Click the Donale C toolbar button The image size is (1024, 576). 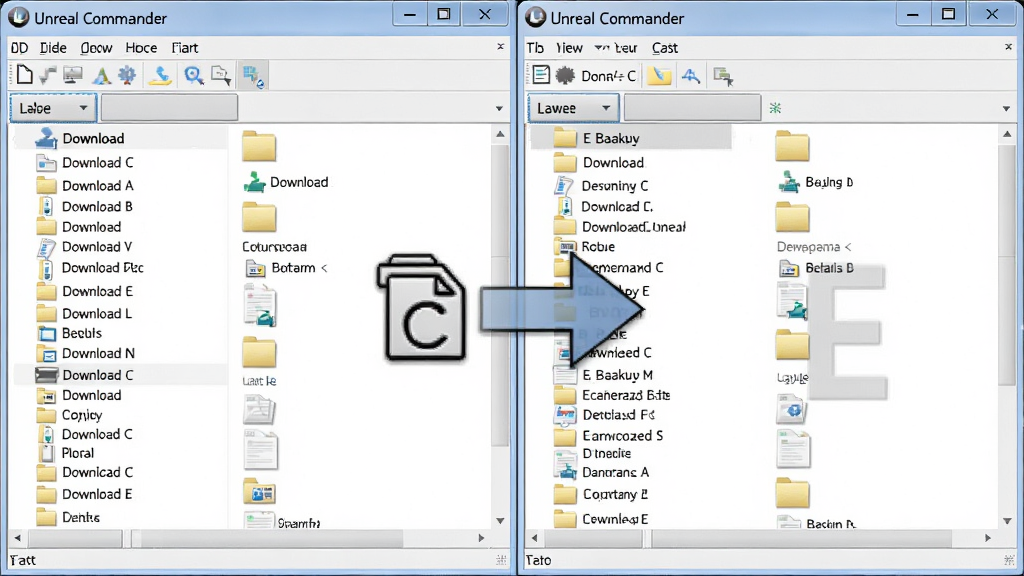coord(608,76)
